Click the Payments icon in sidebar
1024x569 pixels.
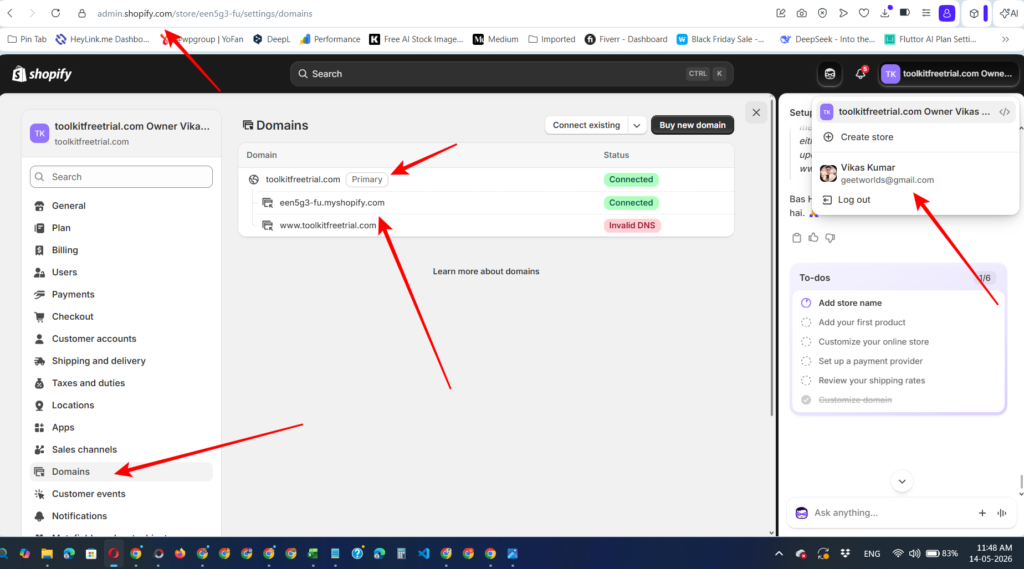coord(39,295)
